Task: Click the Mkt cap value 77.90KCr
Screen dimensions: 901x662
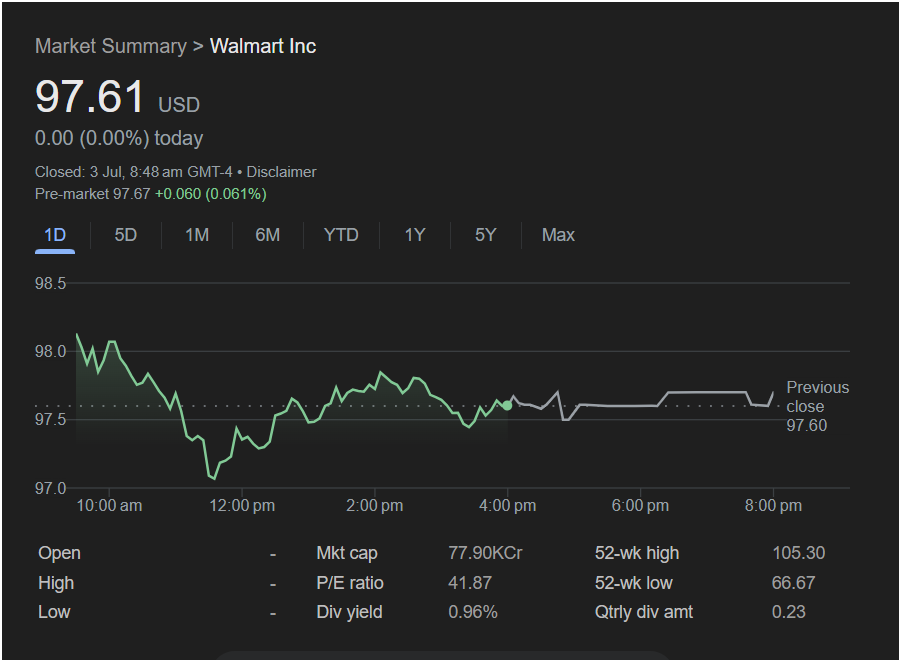Action: point(485,553)
